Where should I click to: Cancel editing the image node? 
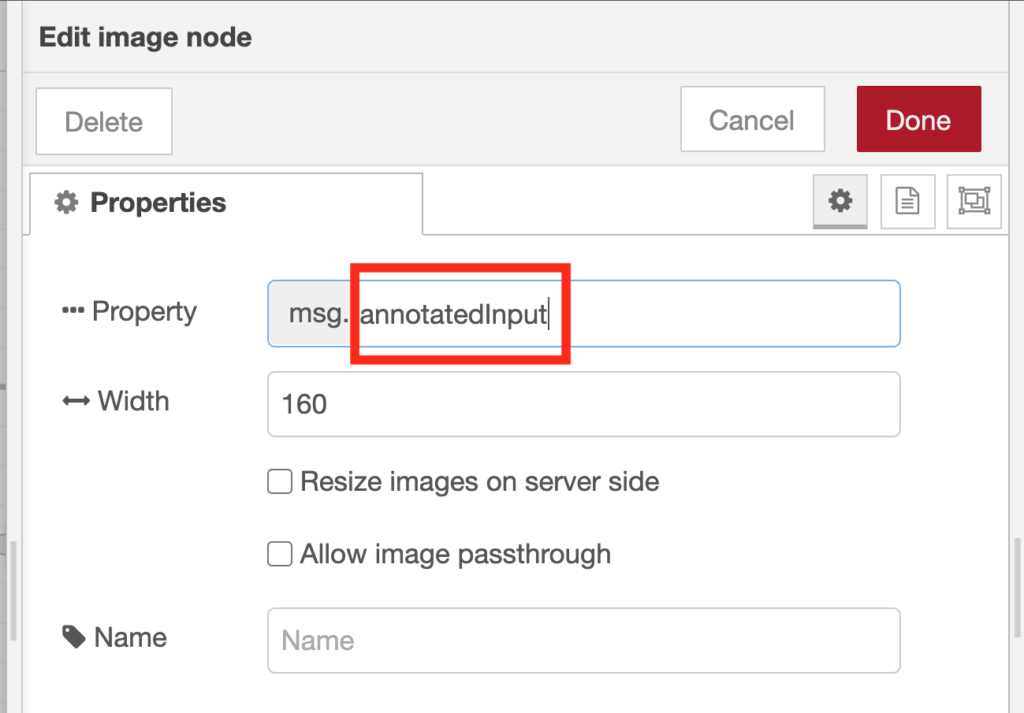coord(752,119)
